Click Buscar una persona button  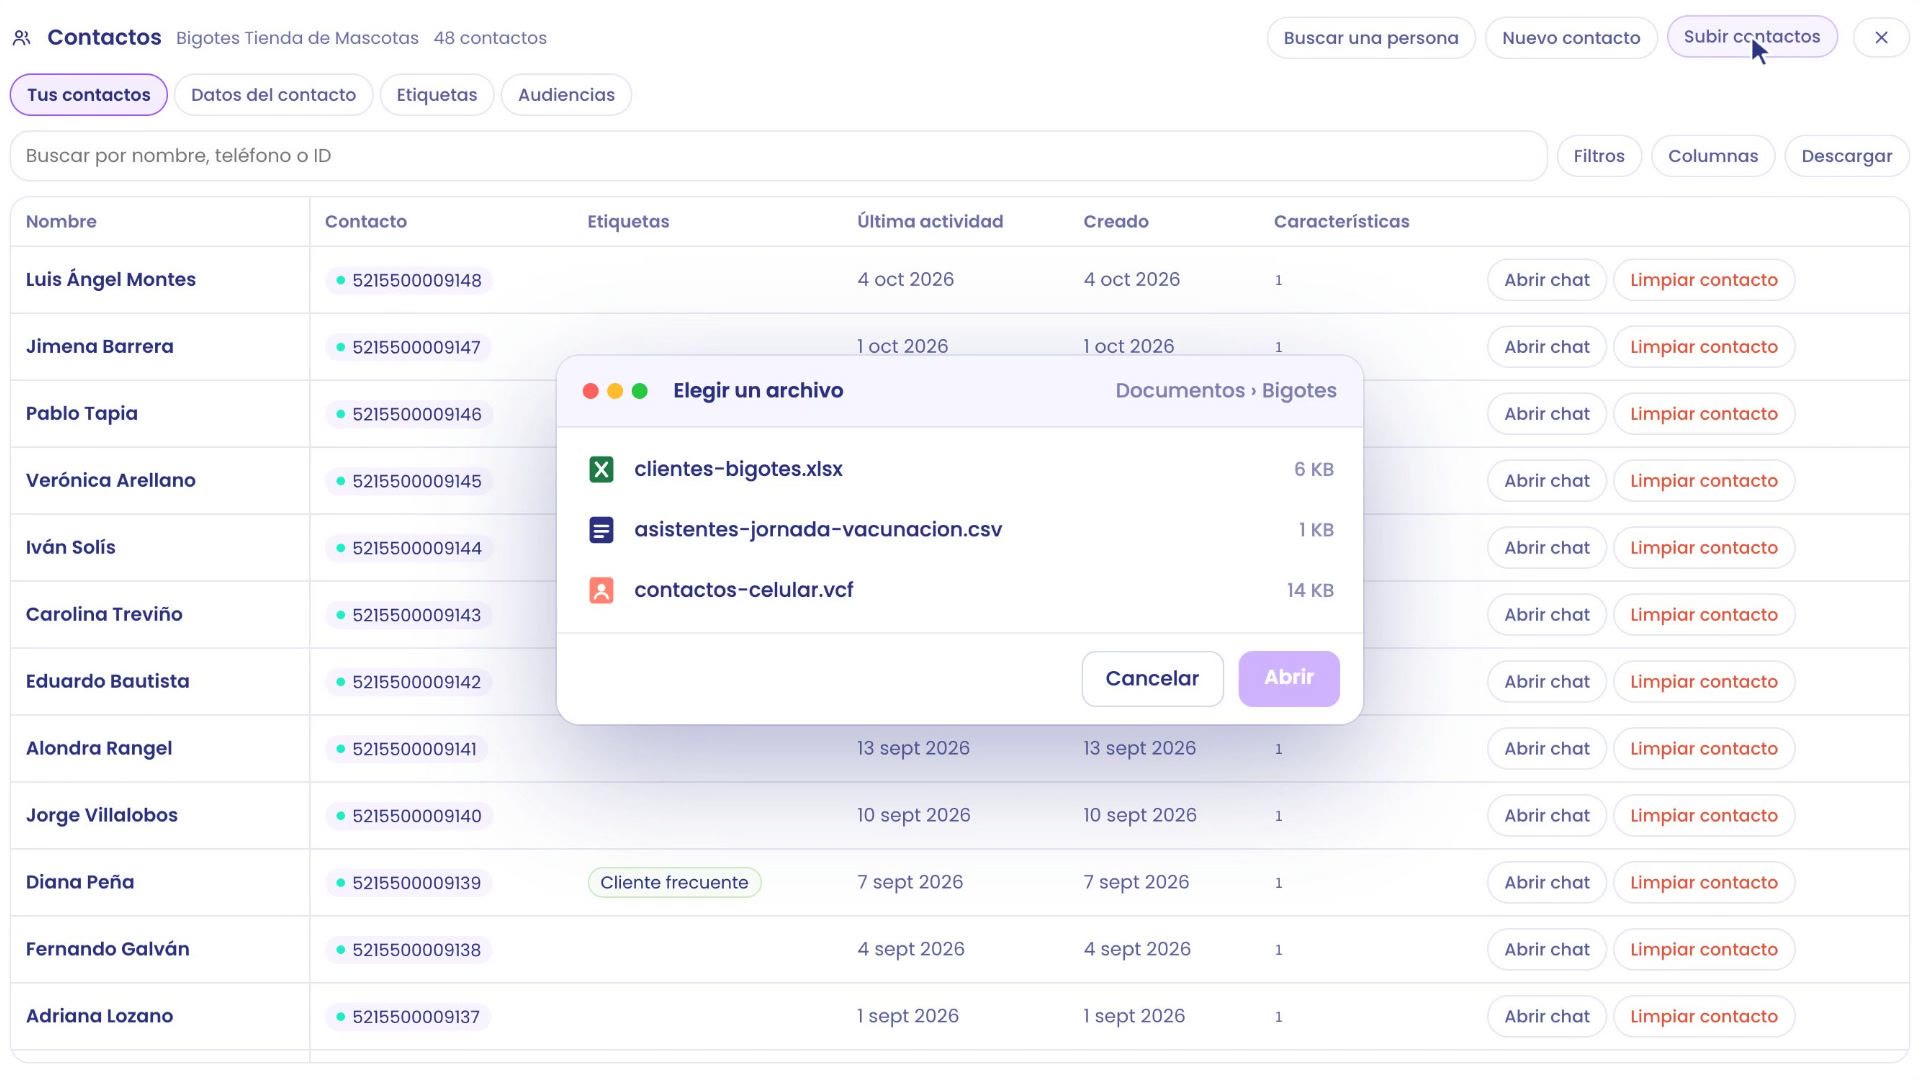(1371, 38)
